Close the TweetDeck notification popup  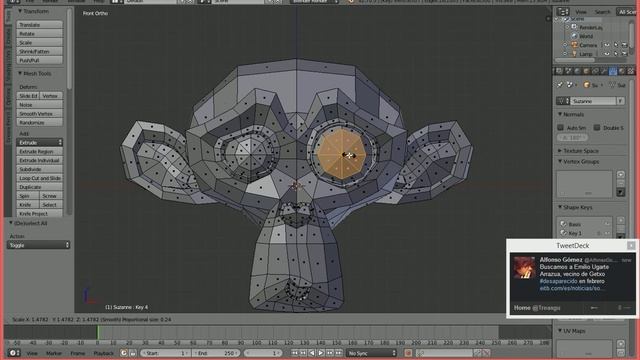(631, 245)
